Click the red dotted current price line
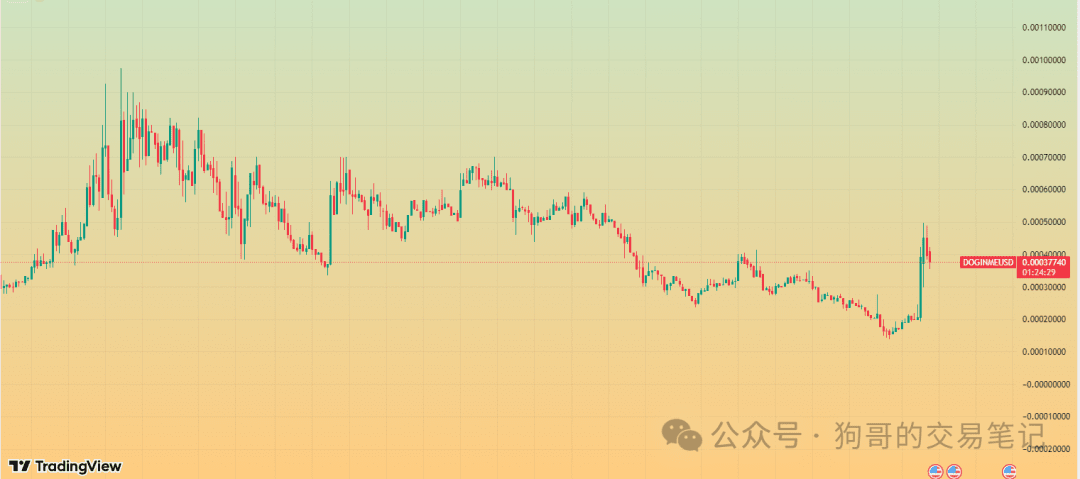The height and width of the screenshot is (479, 1080). 480,263
